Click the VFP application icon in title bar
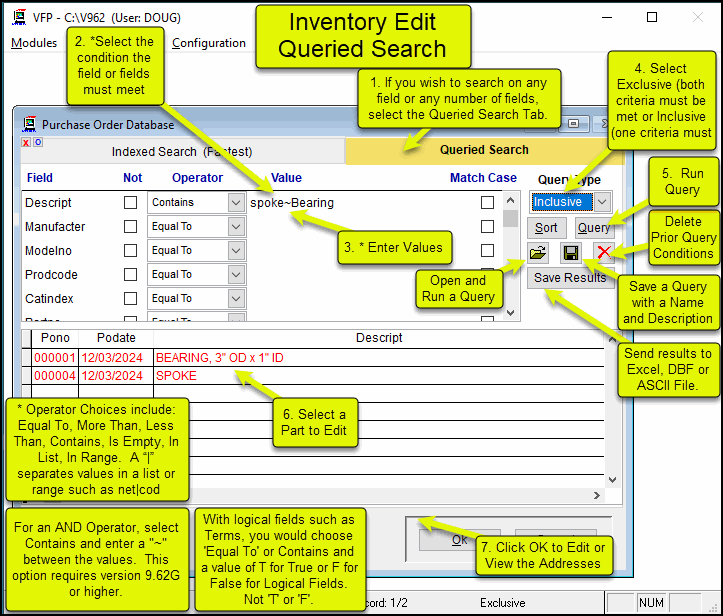Screen dimensions: 723x616 [19, 18]
